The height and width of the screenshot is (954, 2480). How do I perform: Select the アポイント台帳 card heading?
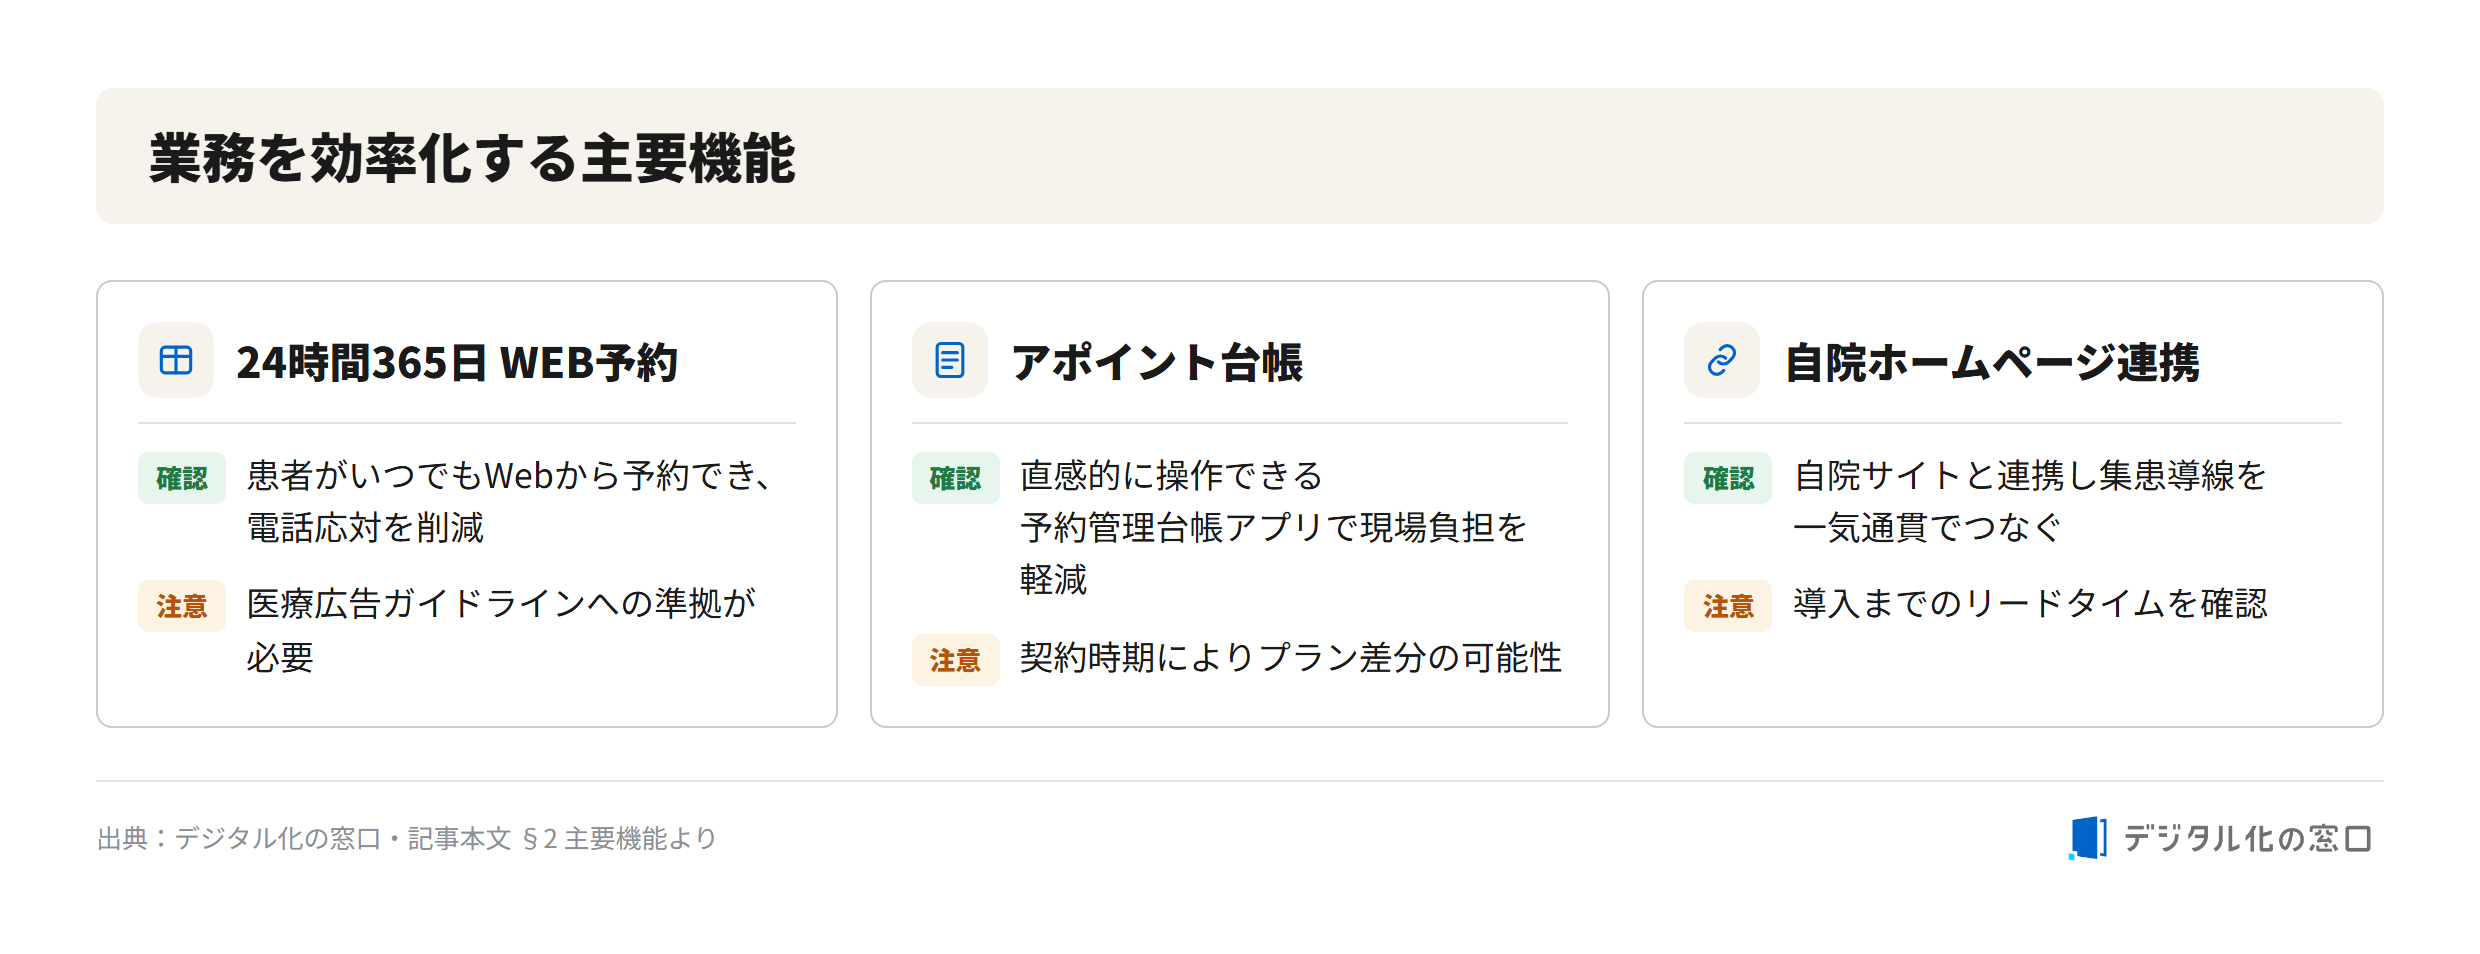1157,362
